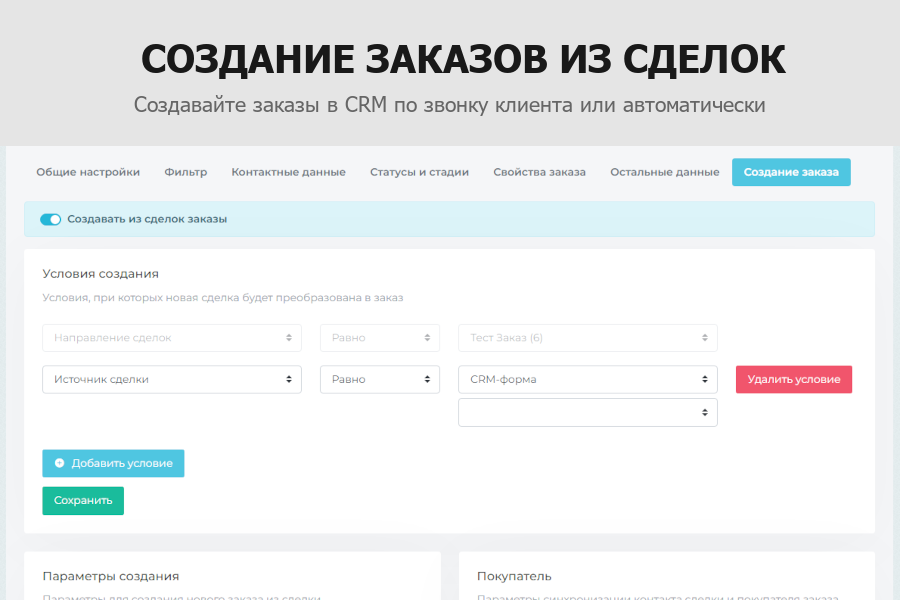
Task: Click the Удалить условие button
Action: pos(793,379)
